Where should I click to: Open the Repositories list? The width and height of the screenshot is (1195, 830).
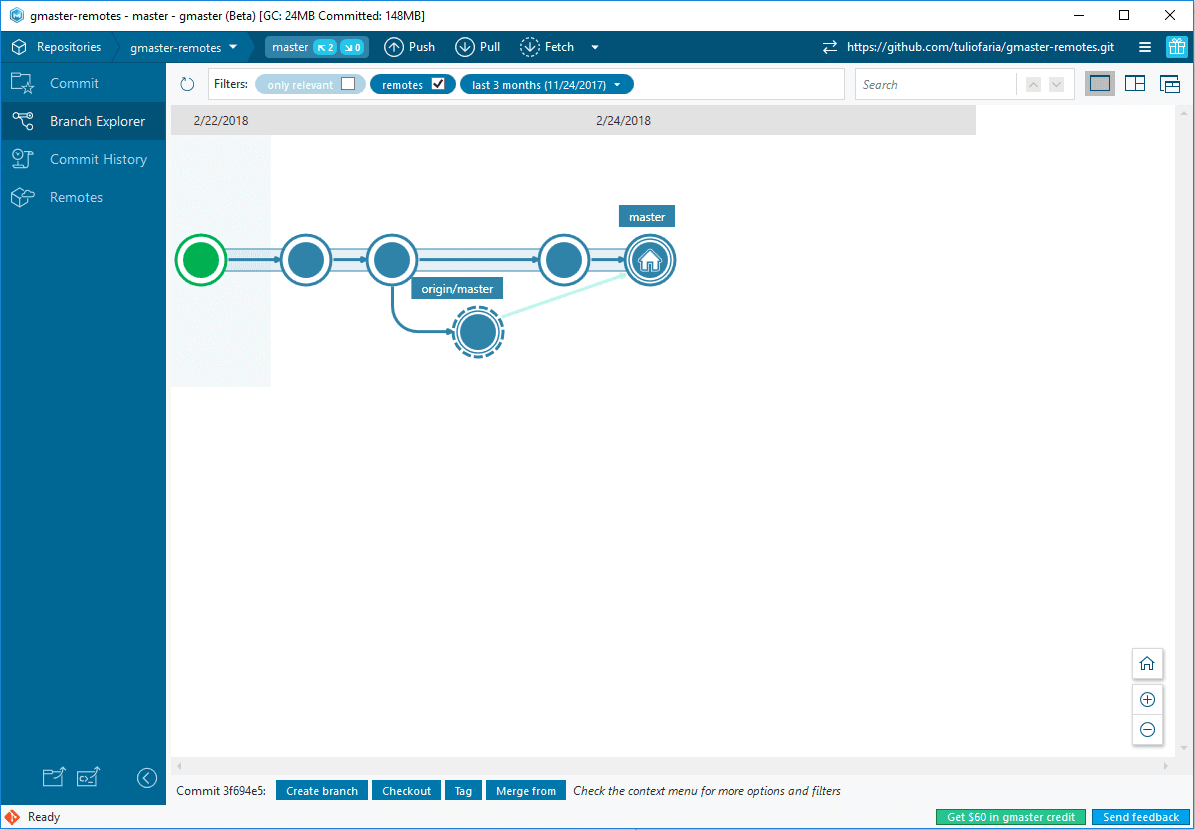(x=56, y=47)
